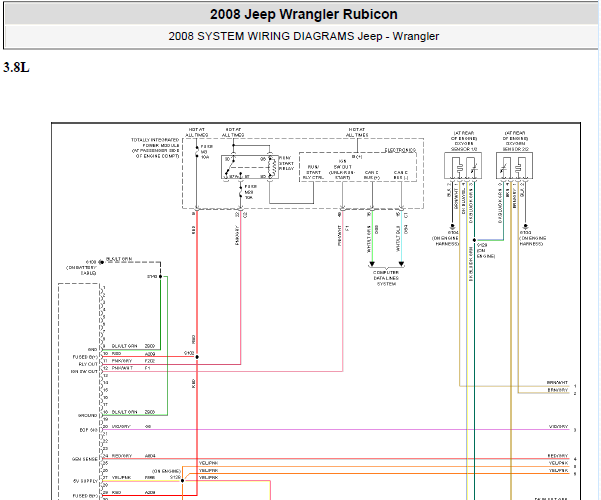Click the "OXYGEN SENSOR 1/2" caption

[x=464, y=146]
